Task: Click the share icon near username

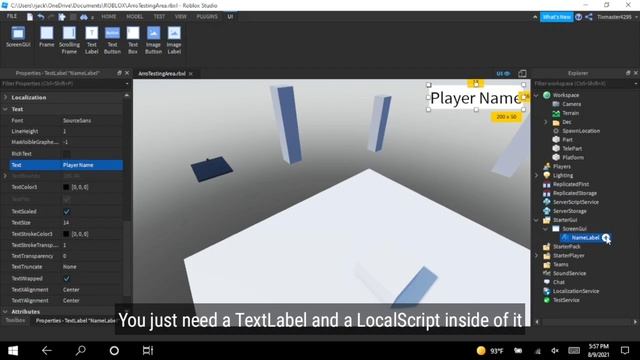Action: [589, 17]
